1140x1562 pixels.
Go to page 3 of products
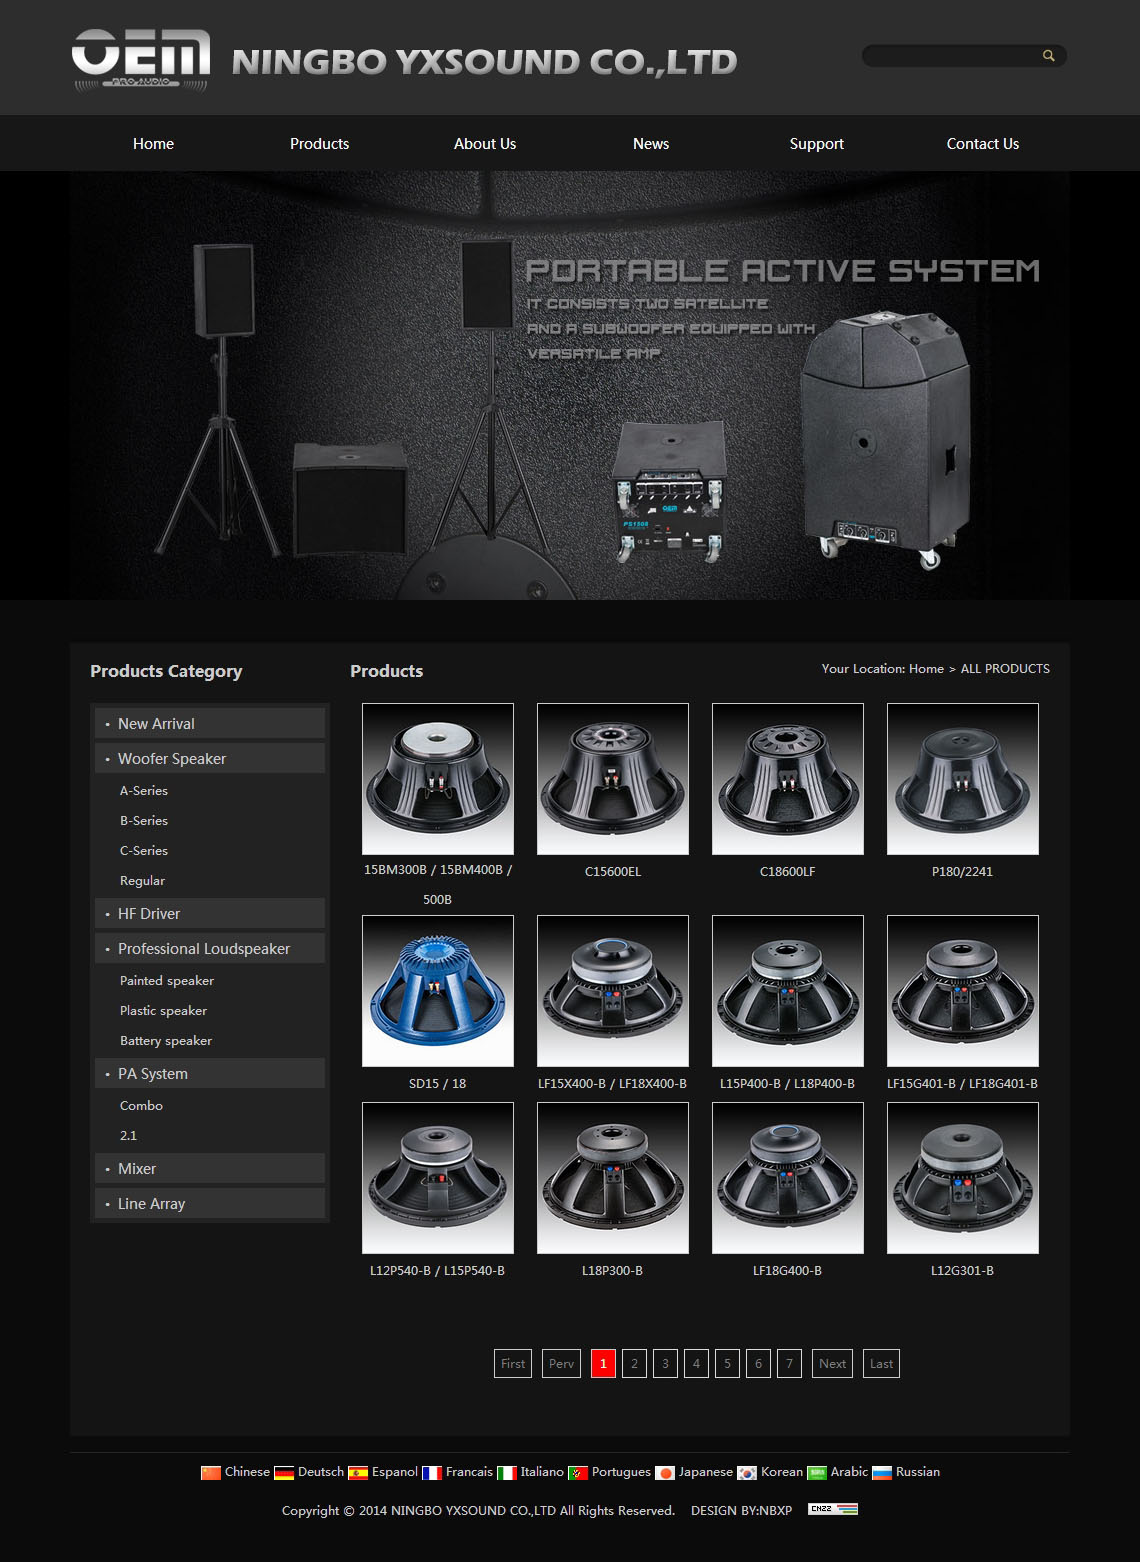point(665,1363)
